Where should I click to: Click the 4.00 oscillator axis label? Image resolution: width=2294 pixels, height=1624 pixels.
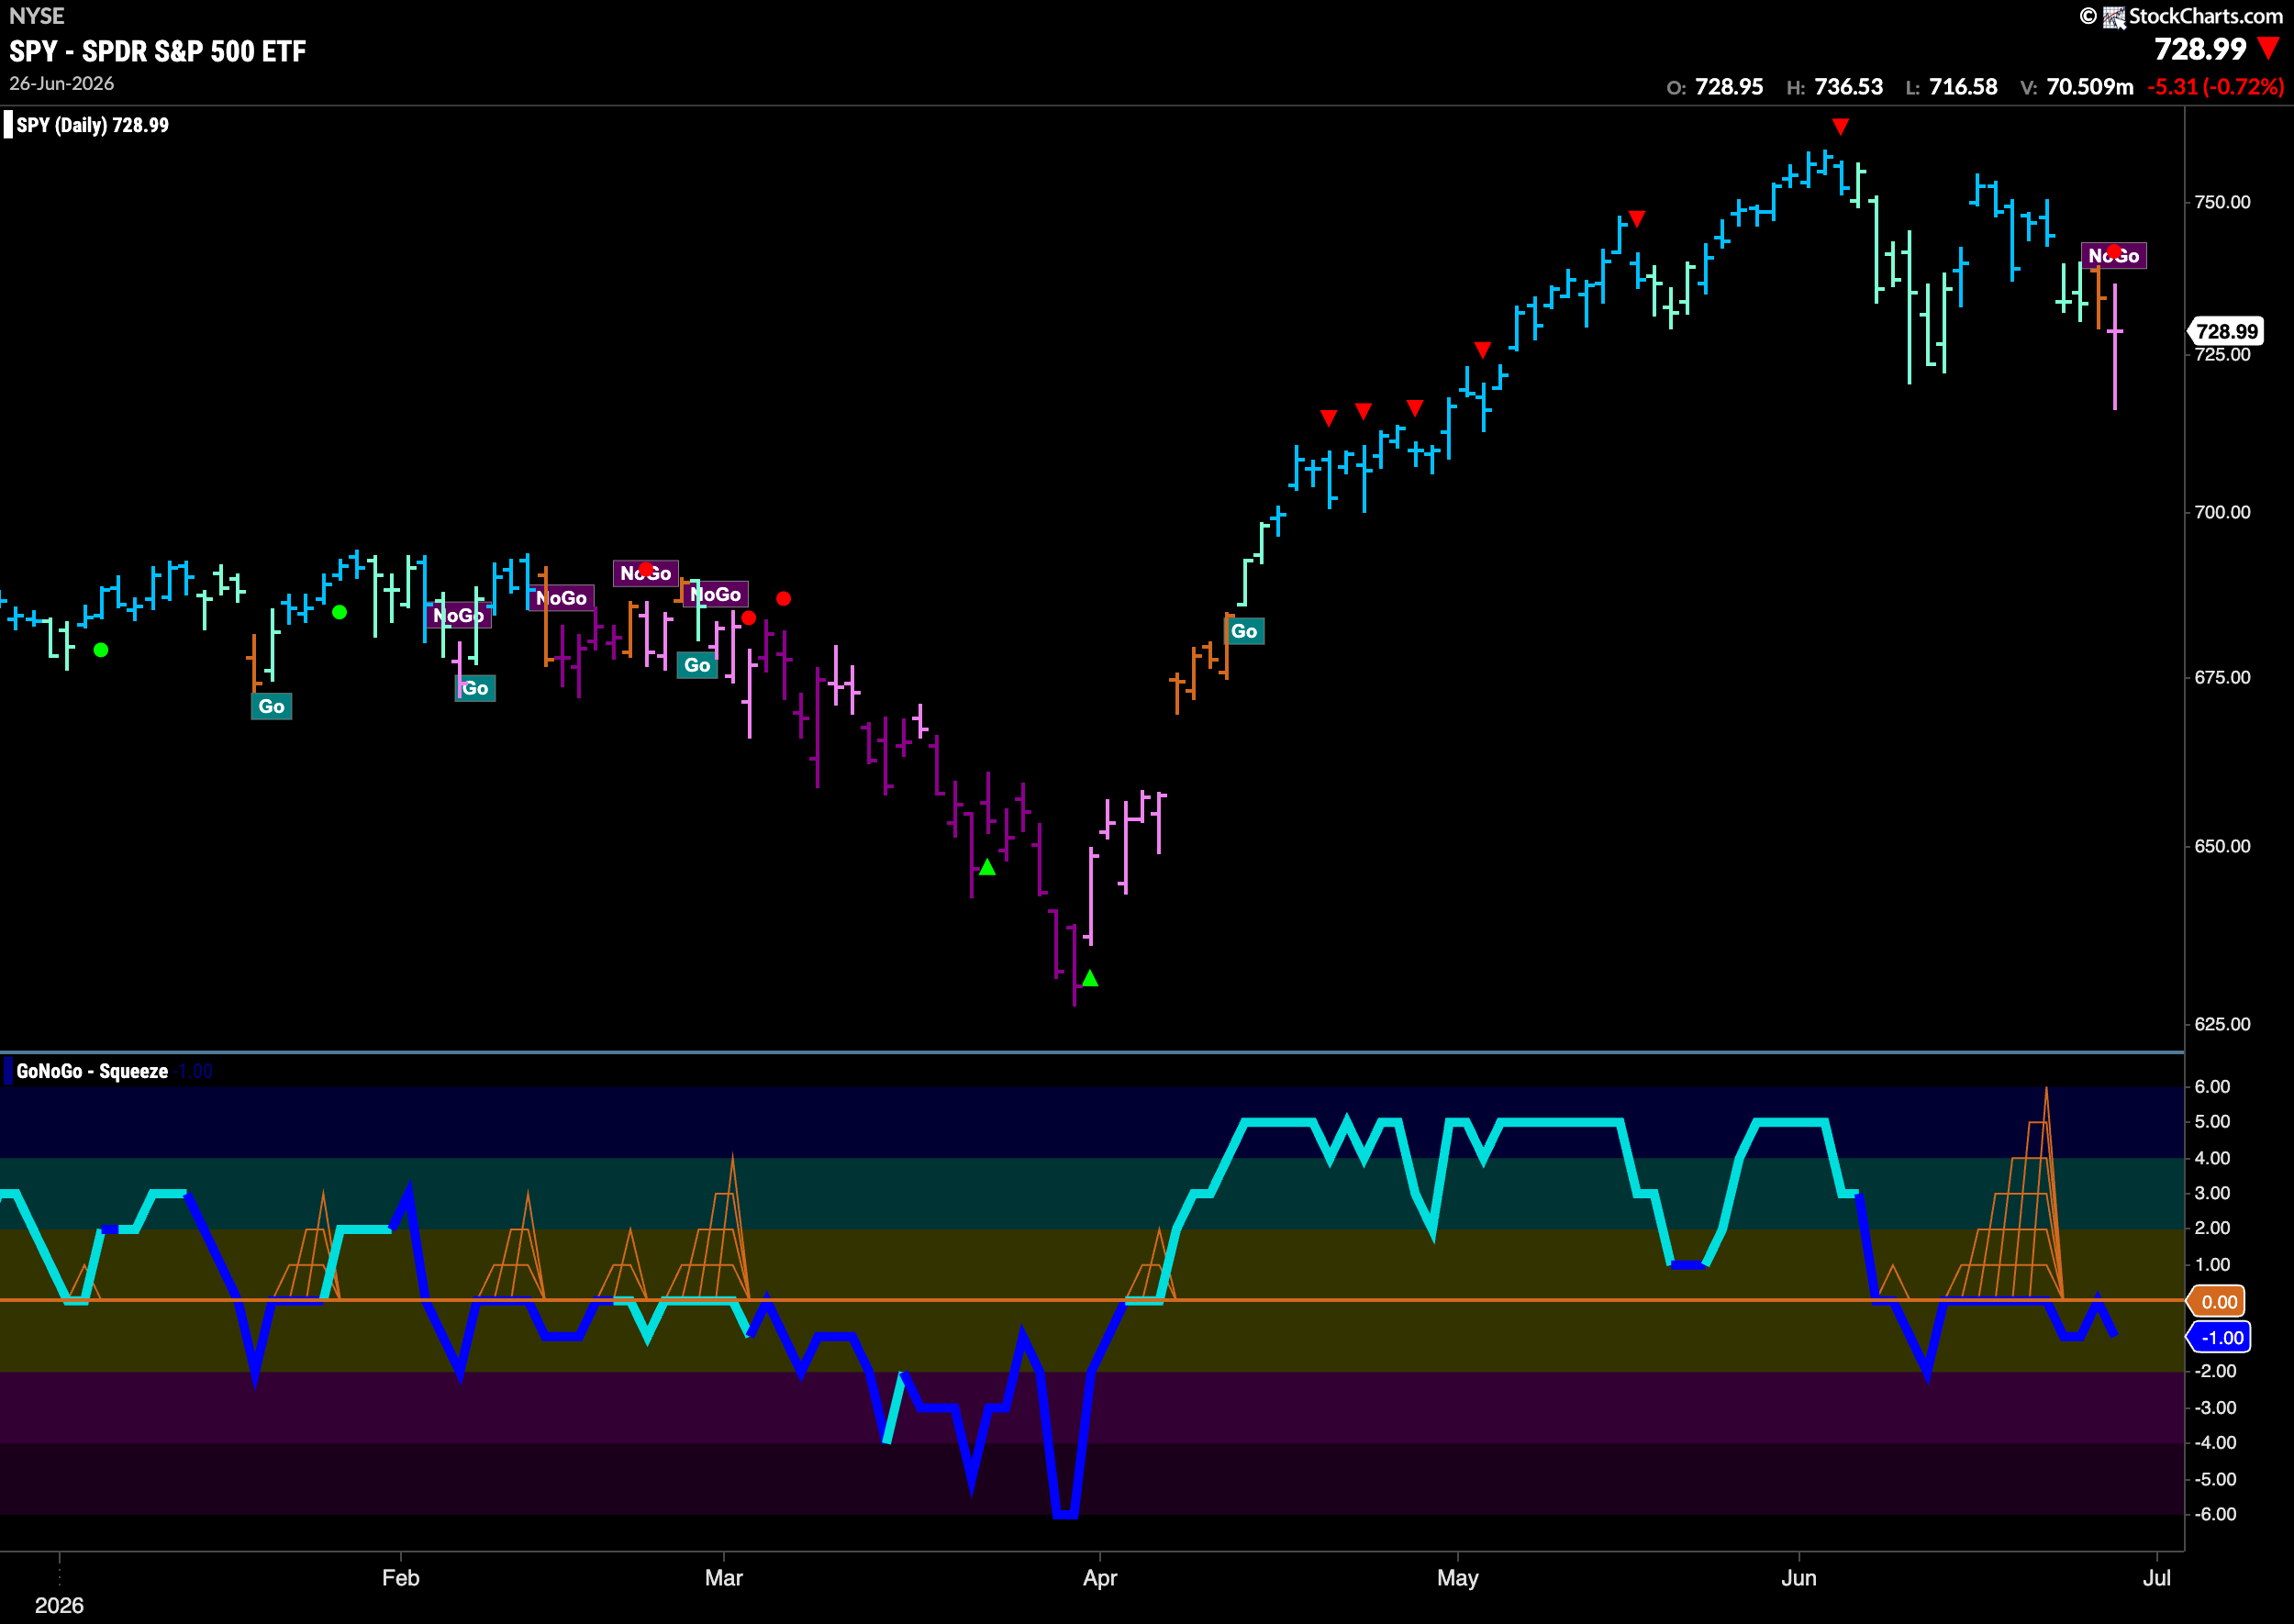pyautogui.click(x=2212, y=1158)
